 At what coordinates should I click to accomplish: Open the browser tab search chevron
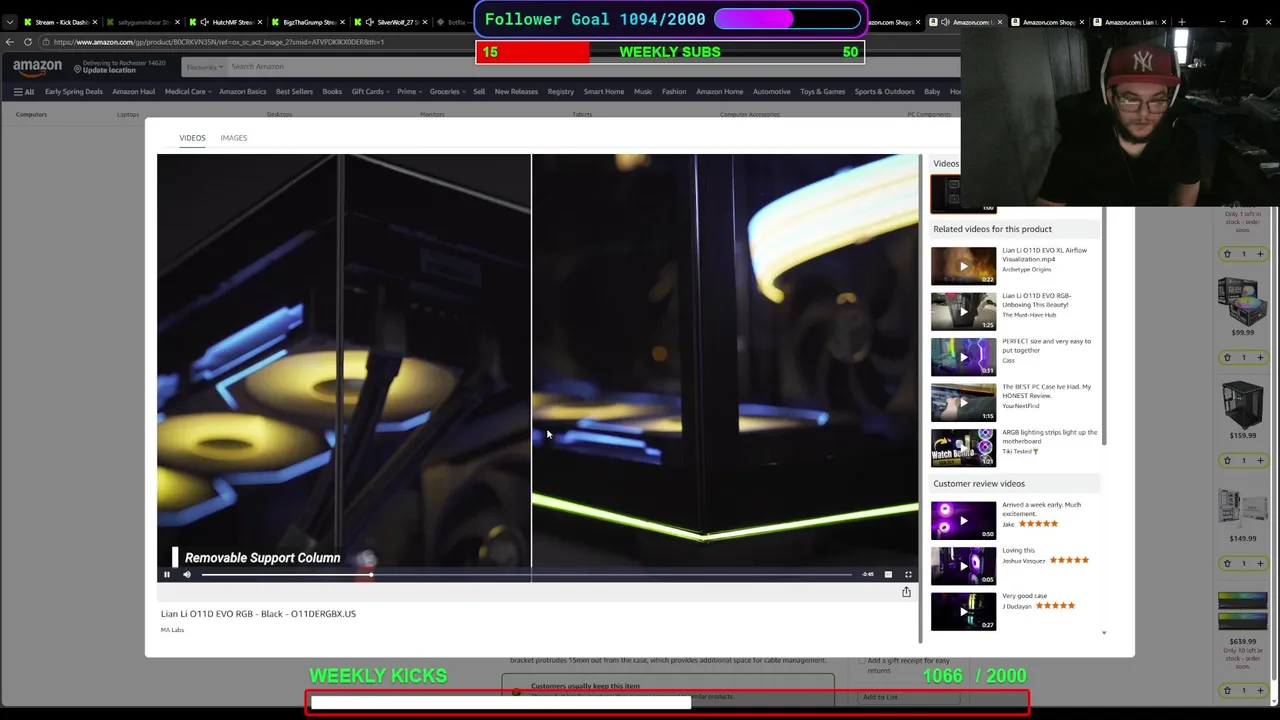pyautogui.click(x=9, y=22)
